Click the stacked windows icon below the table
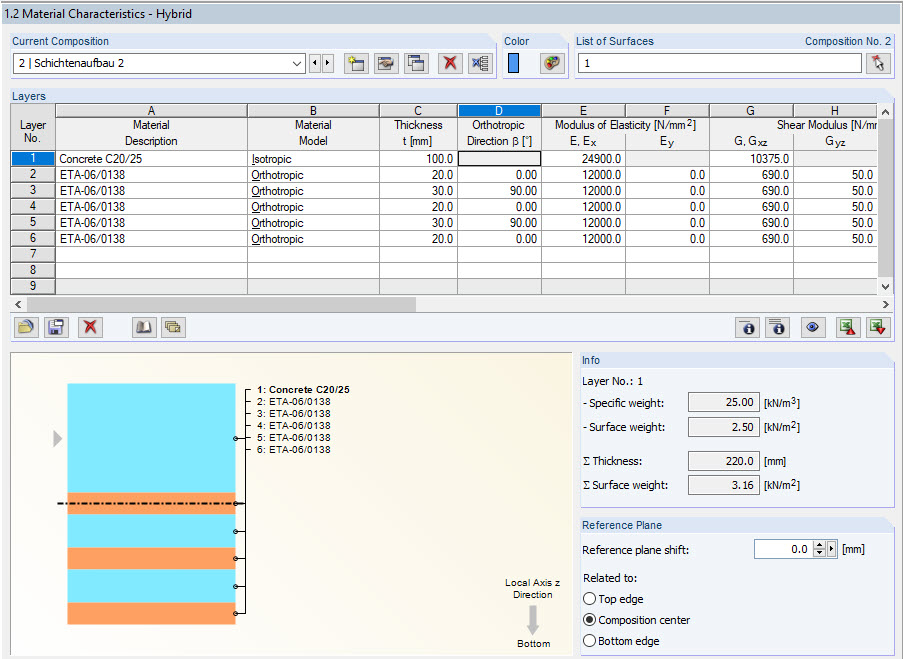This screenshot has height=659, width=903. [x=173, y=327]
